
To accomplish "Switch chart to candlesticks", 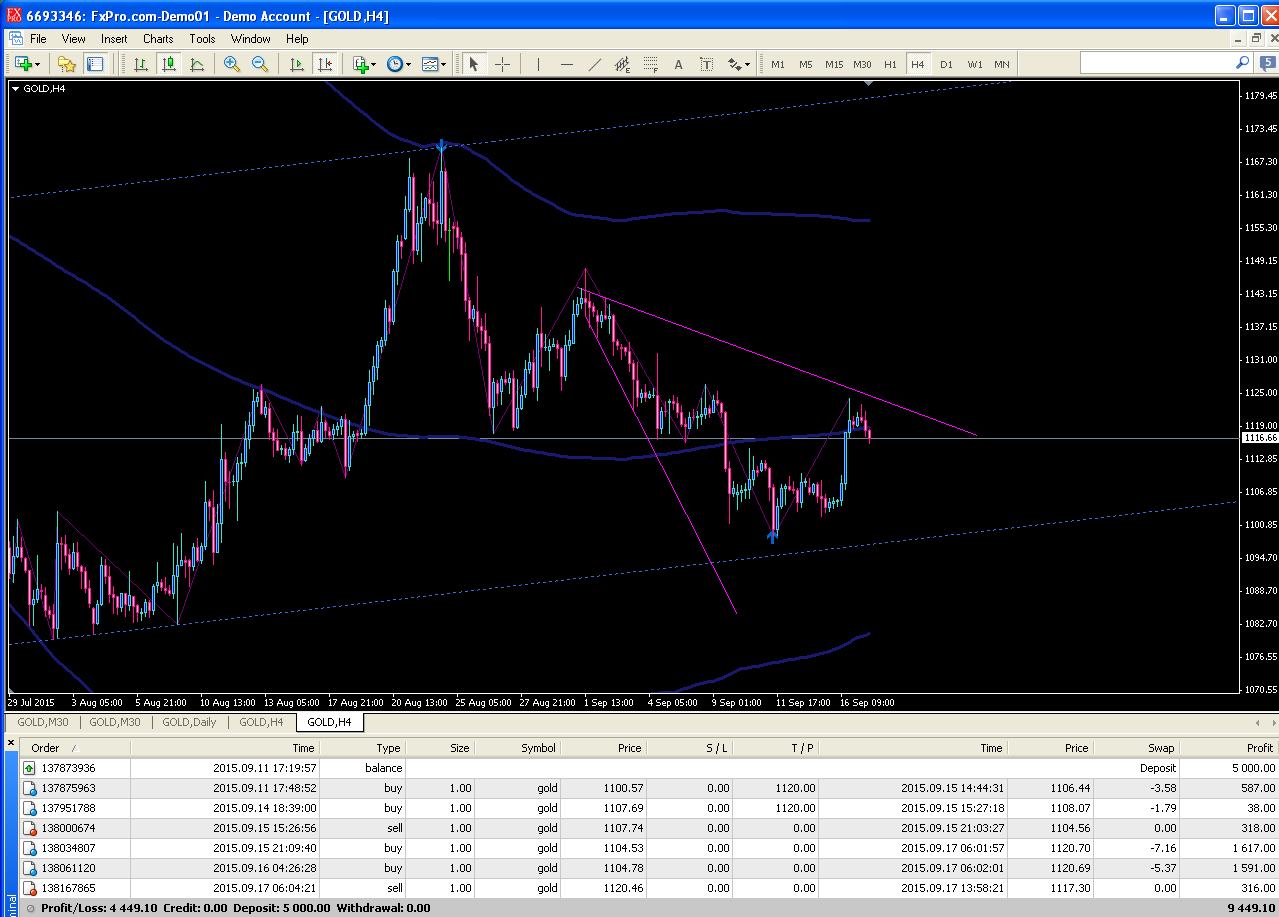I will 169,64.
